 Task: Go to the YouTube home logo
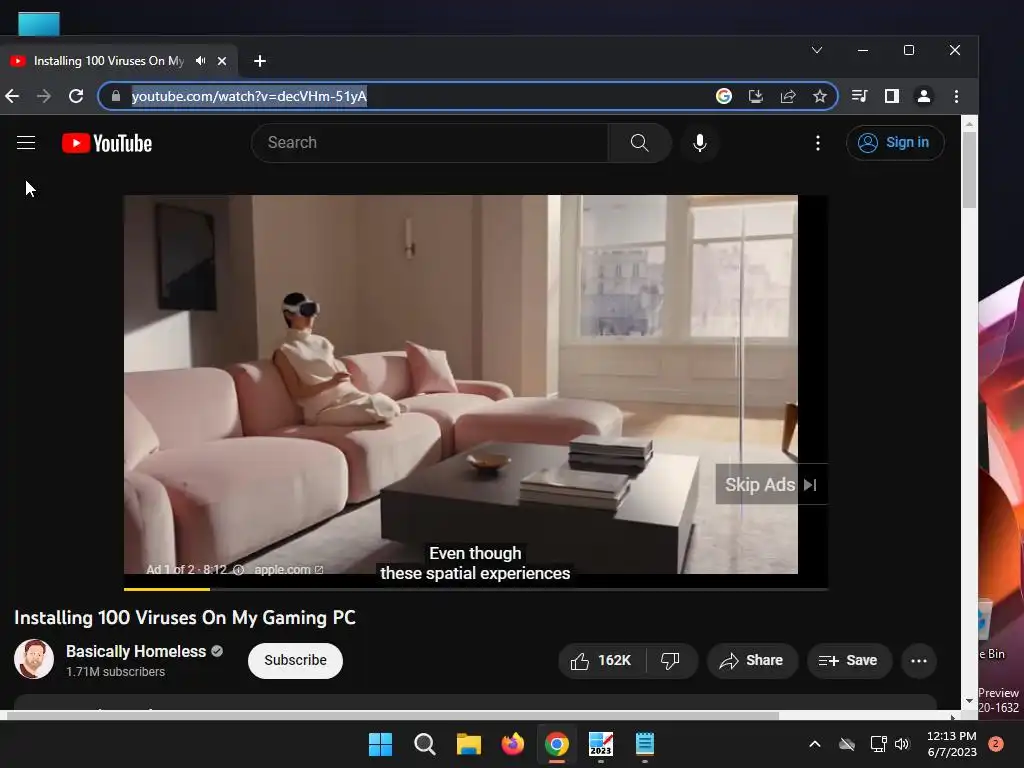click(x=107, y=143)
